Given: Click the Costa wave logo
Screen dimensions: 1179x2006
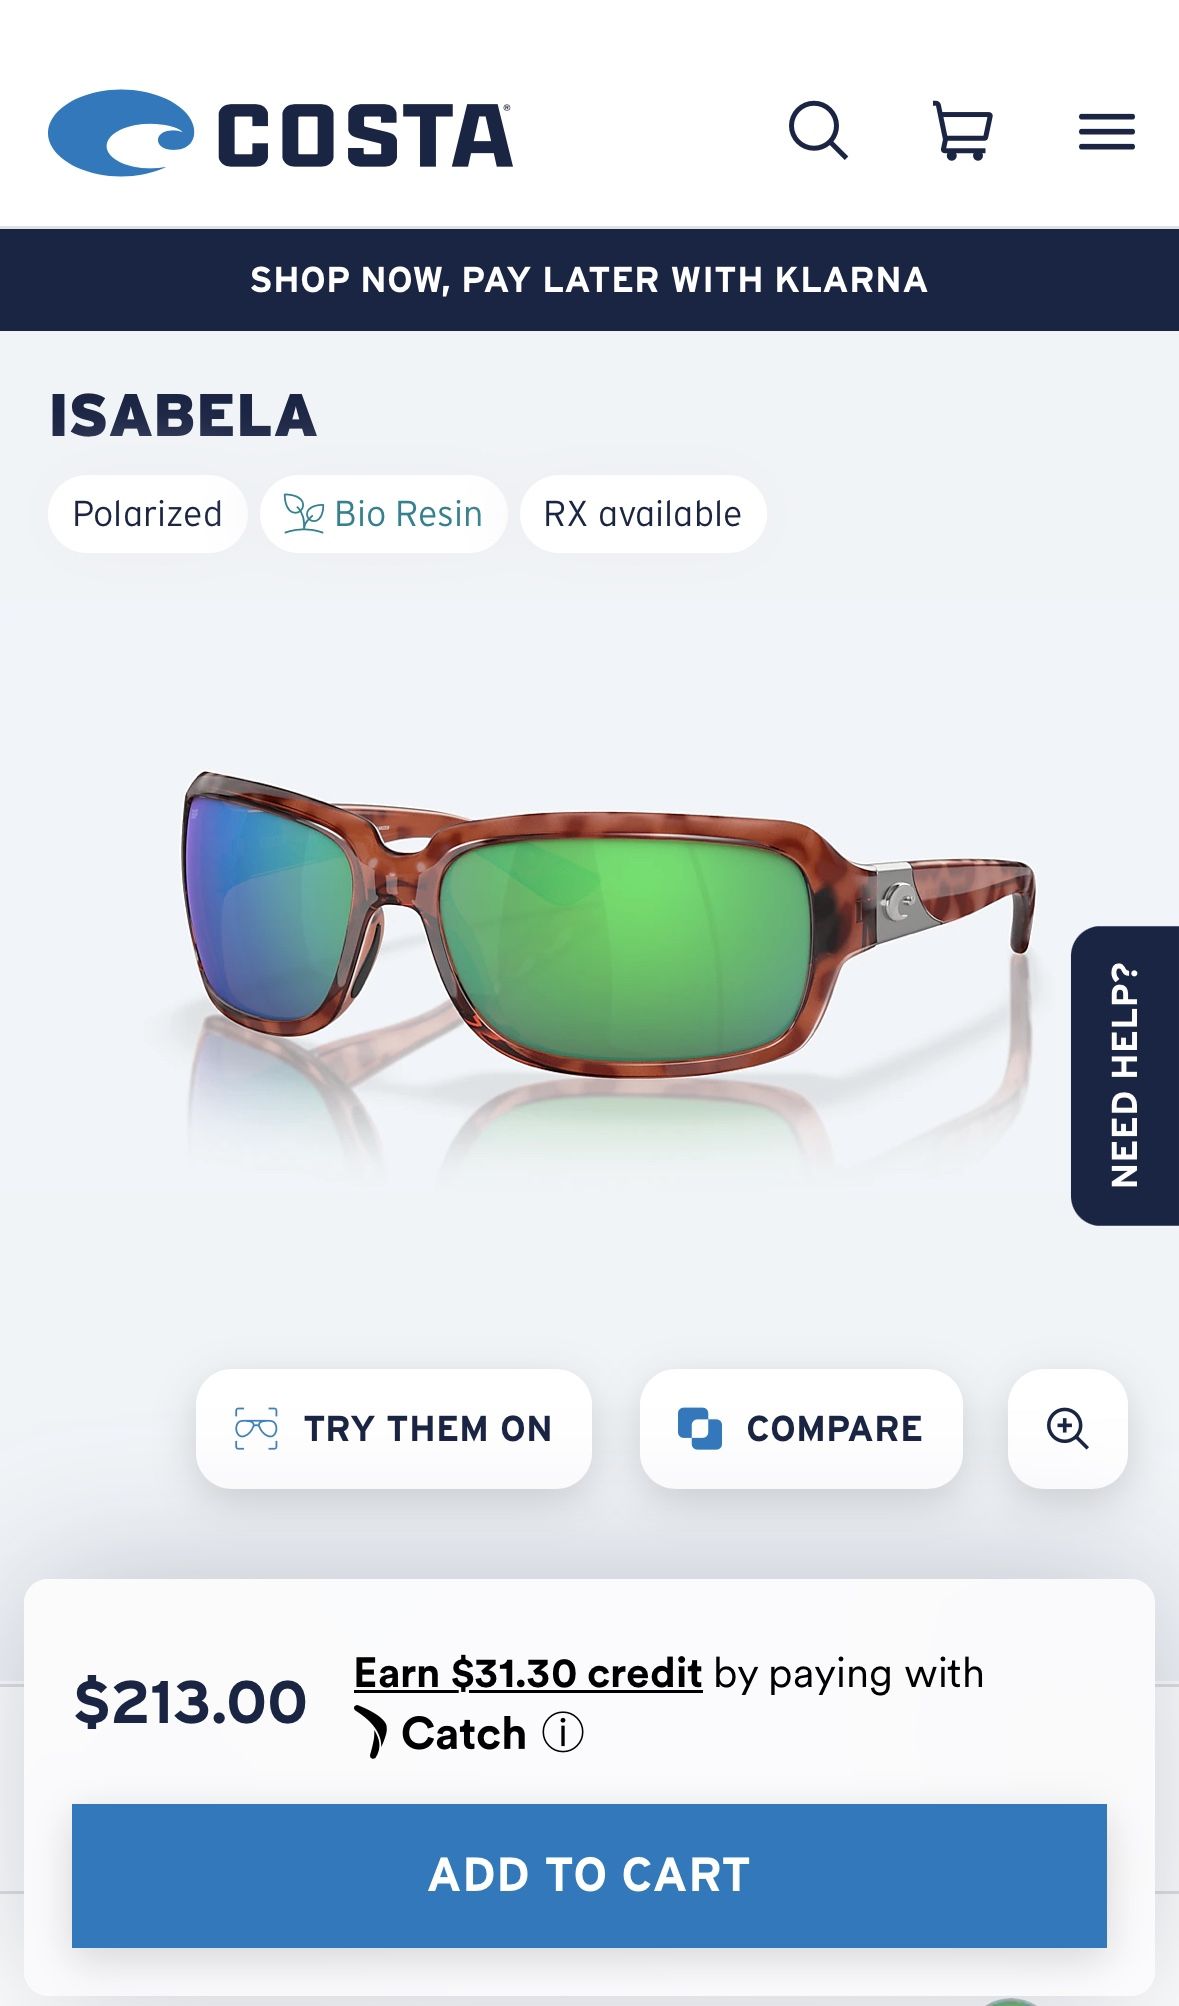Looking at the screenshot, I should coord(121,133).
